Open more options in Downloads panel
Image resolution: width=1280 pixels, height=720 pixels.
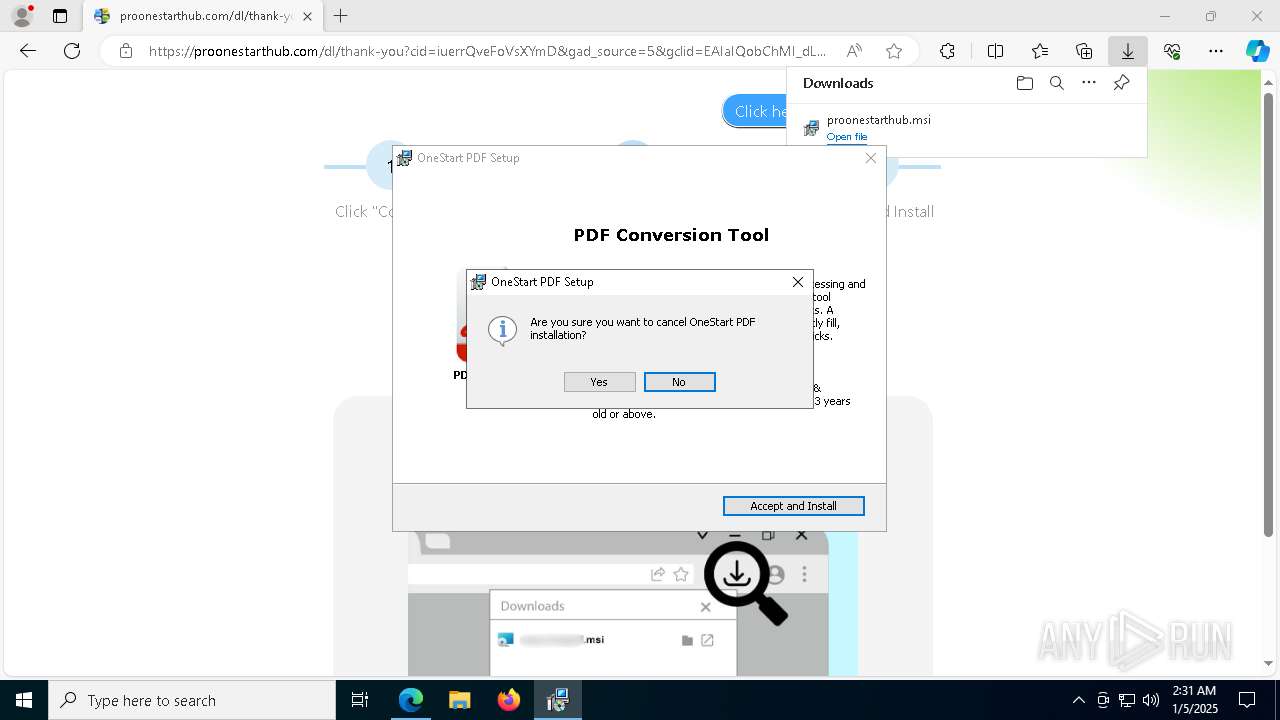(x=1088, y=83)
